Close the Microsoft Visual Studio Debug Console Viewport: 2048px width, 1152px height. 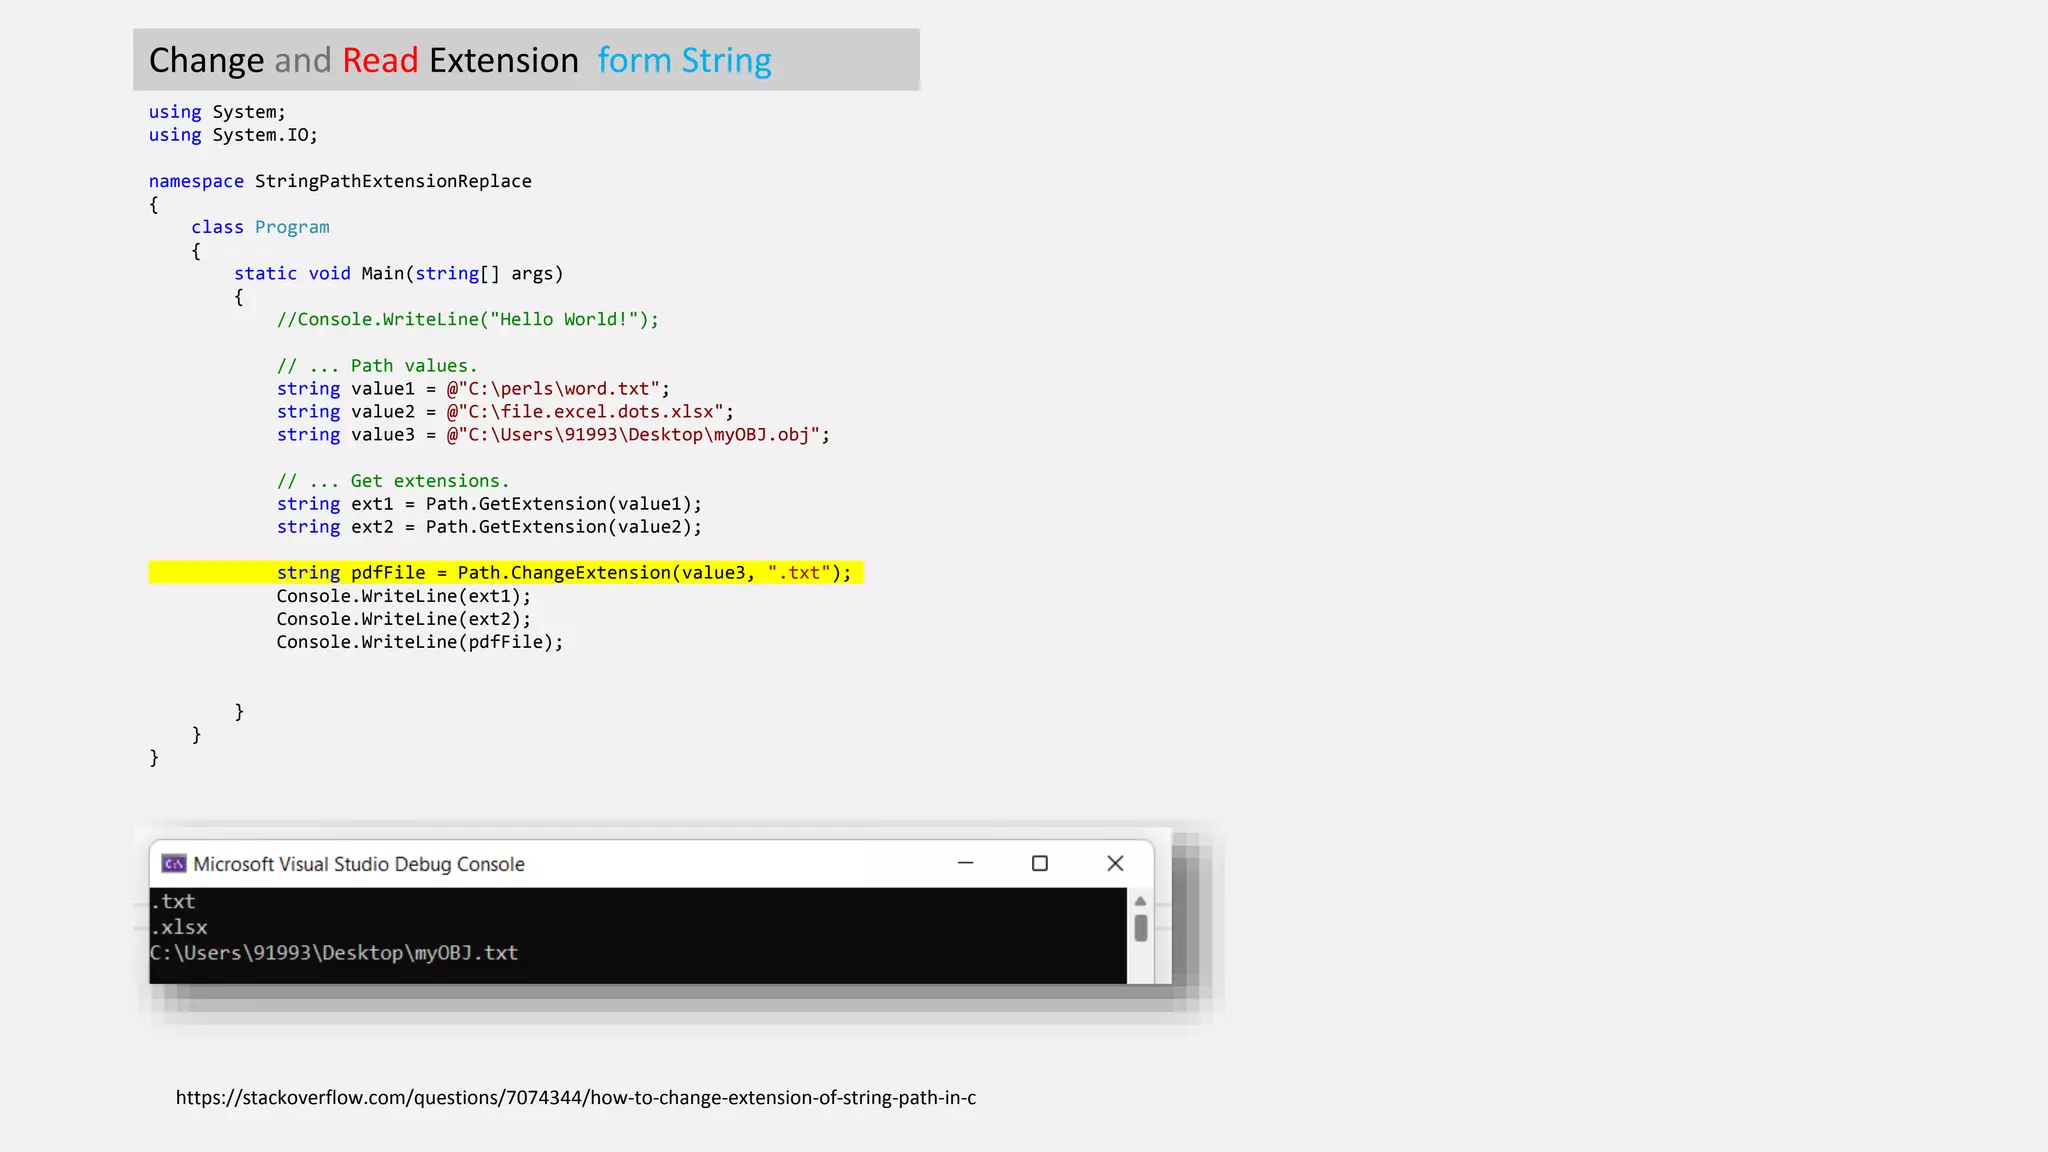pyautogui.click(x=1115, y=863)
